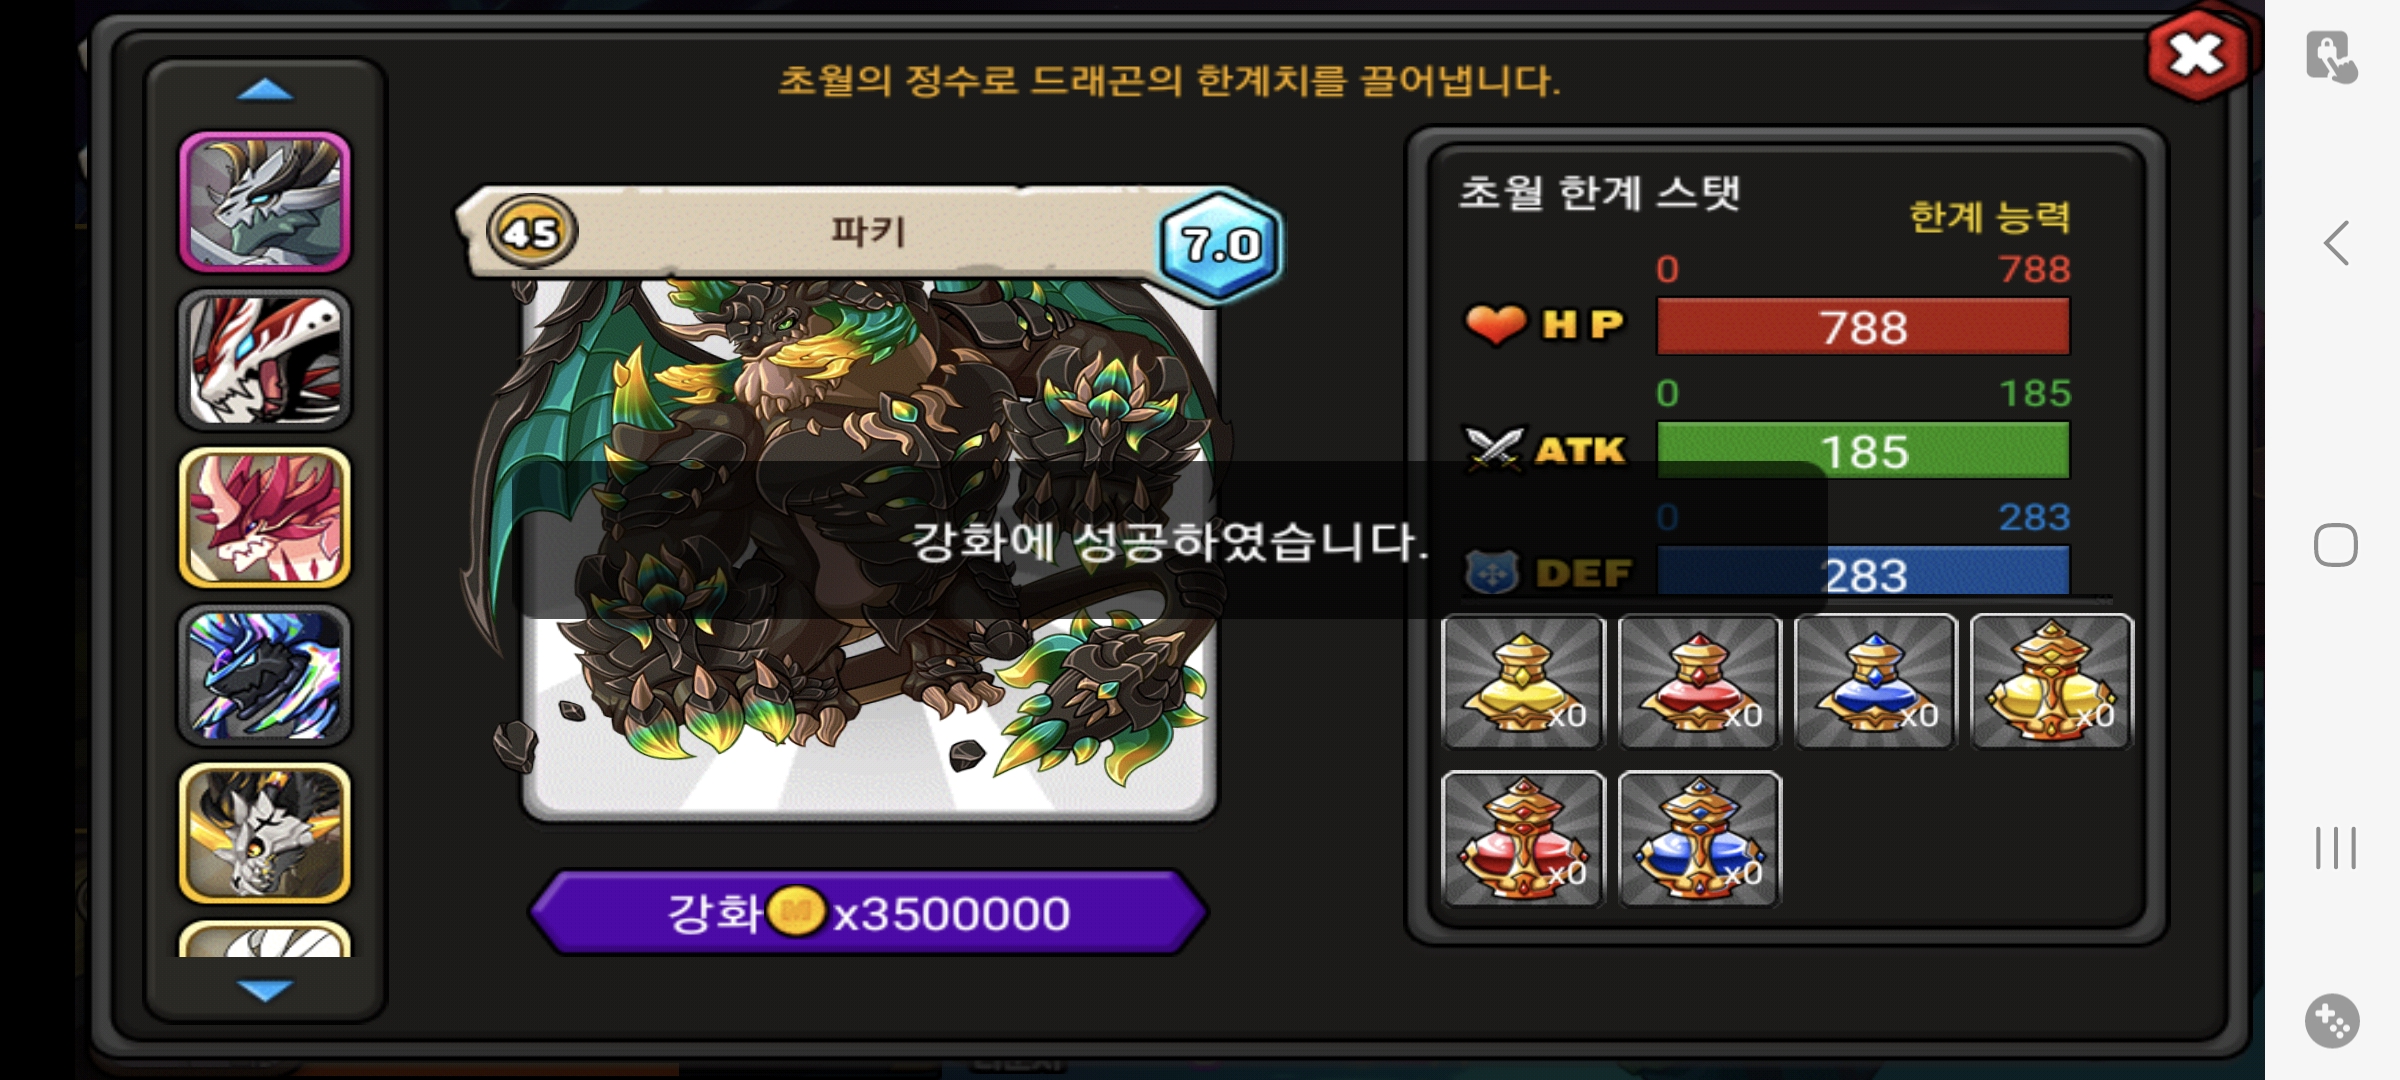The image size is (2400, 1080).
Task: Tap the Android home square button
Action: pos(2336,545)
